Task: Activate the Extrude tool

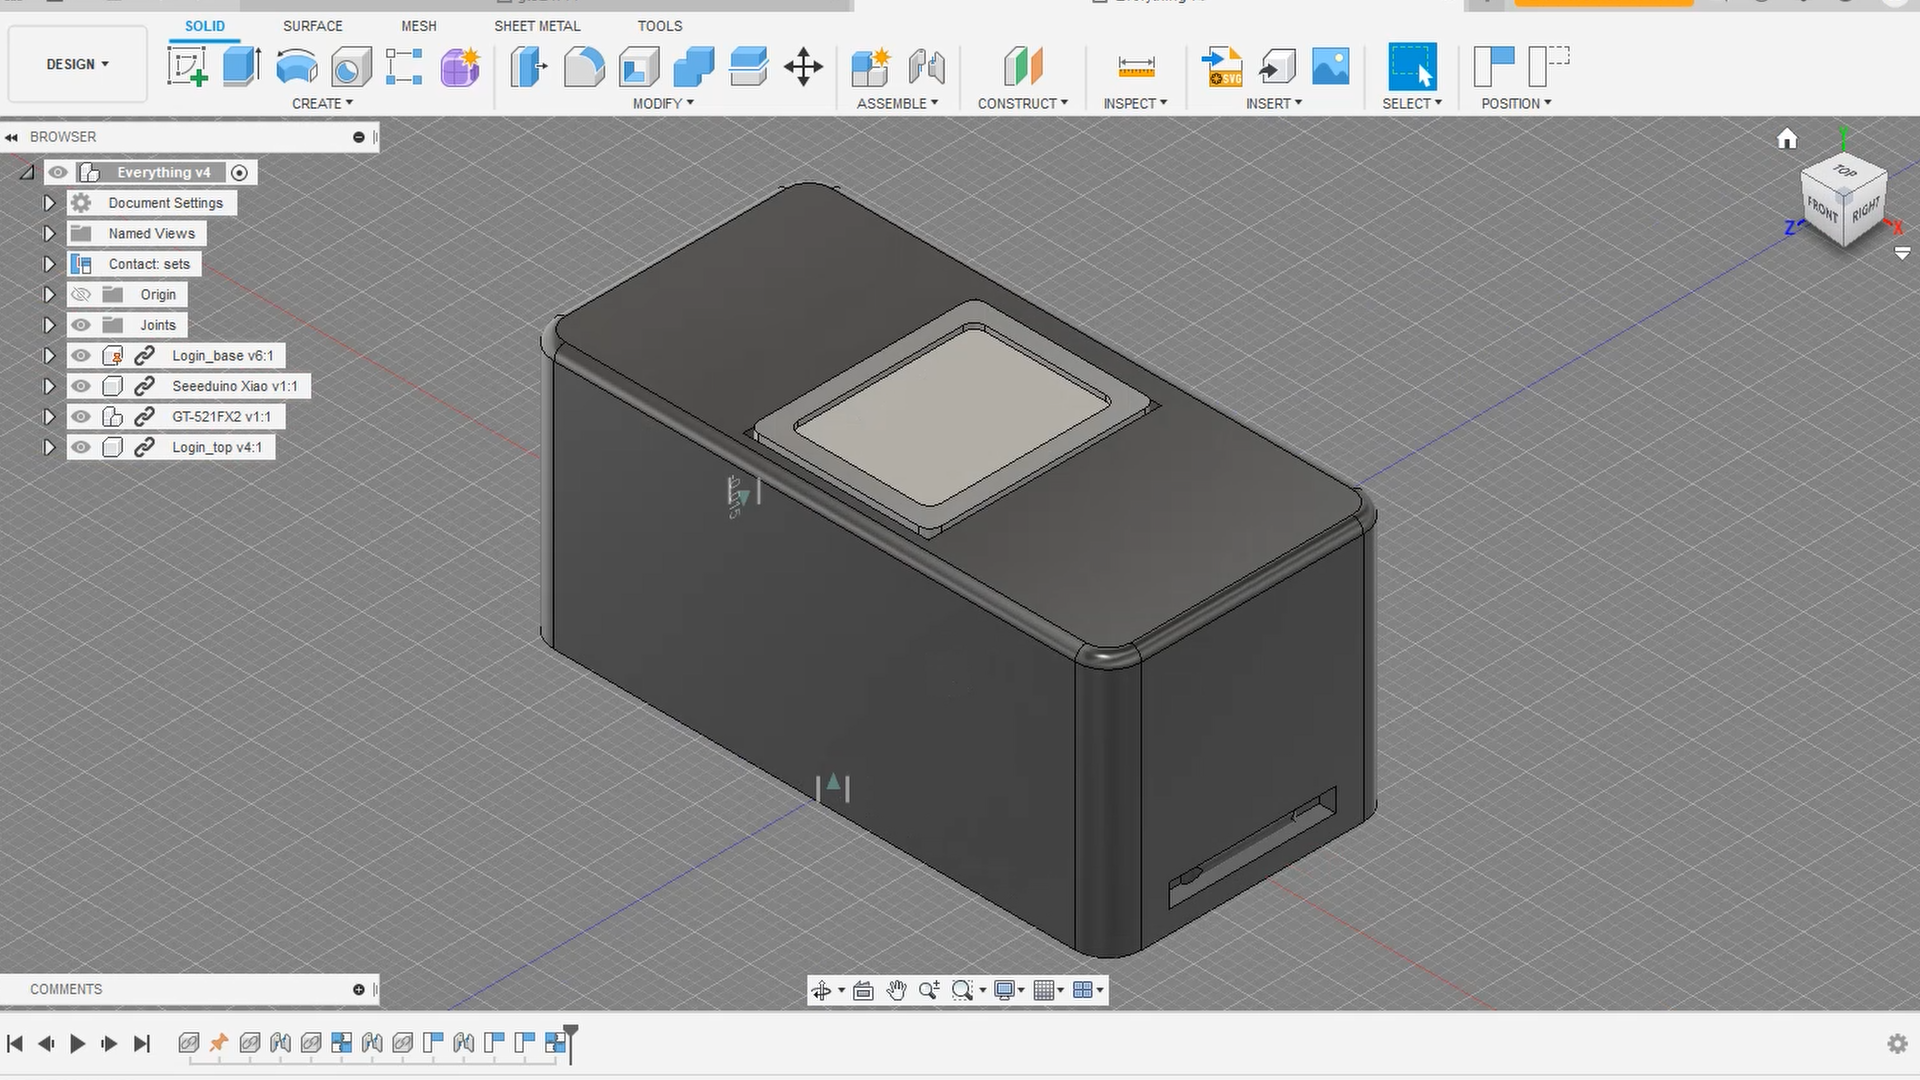Action: (x=240, y=67)
